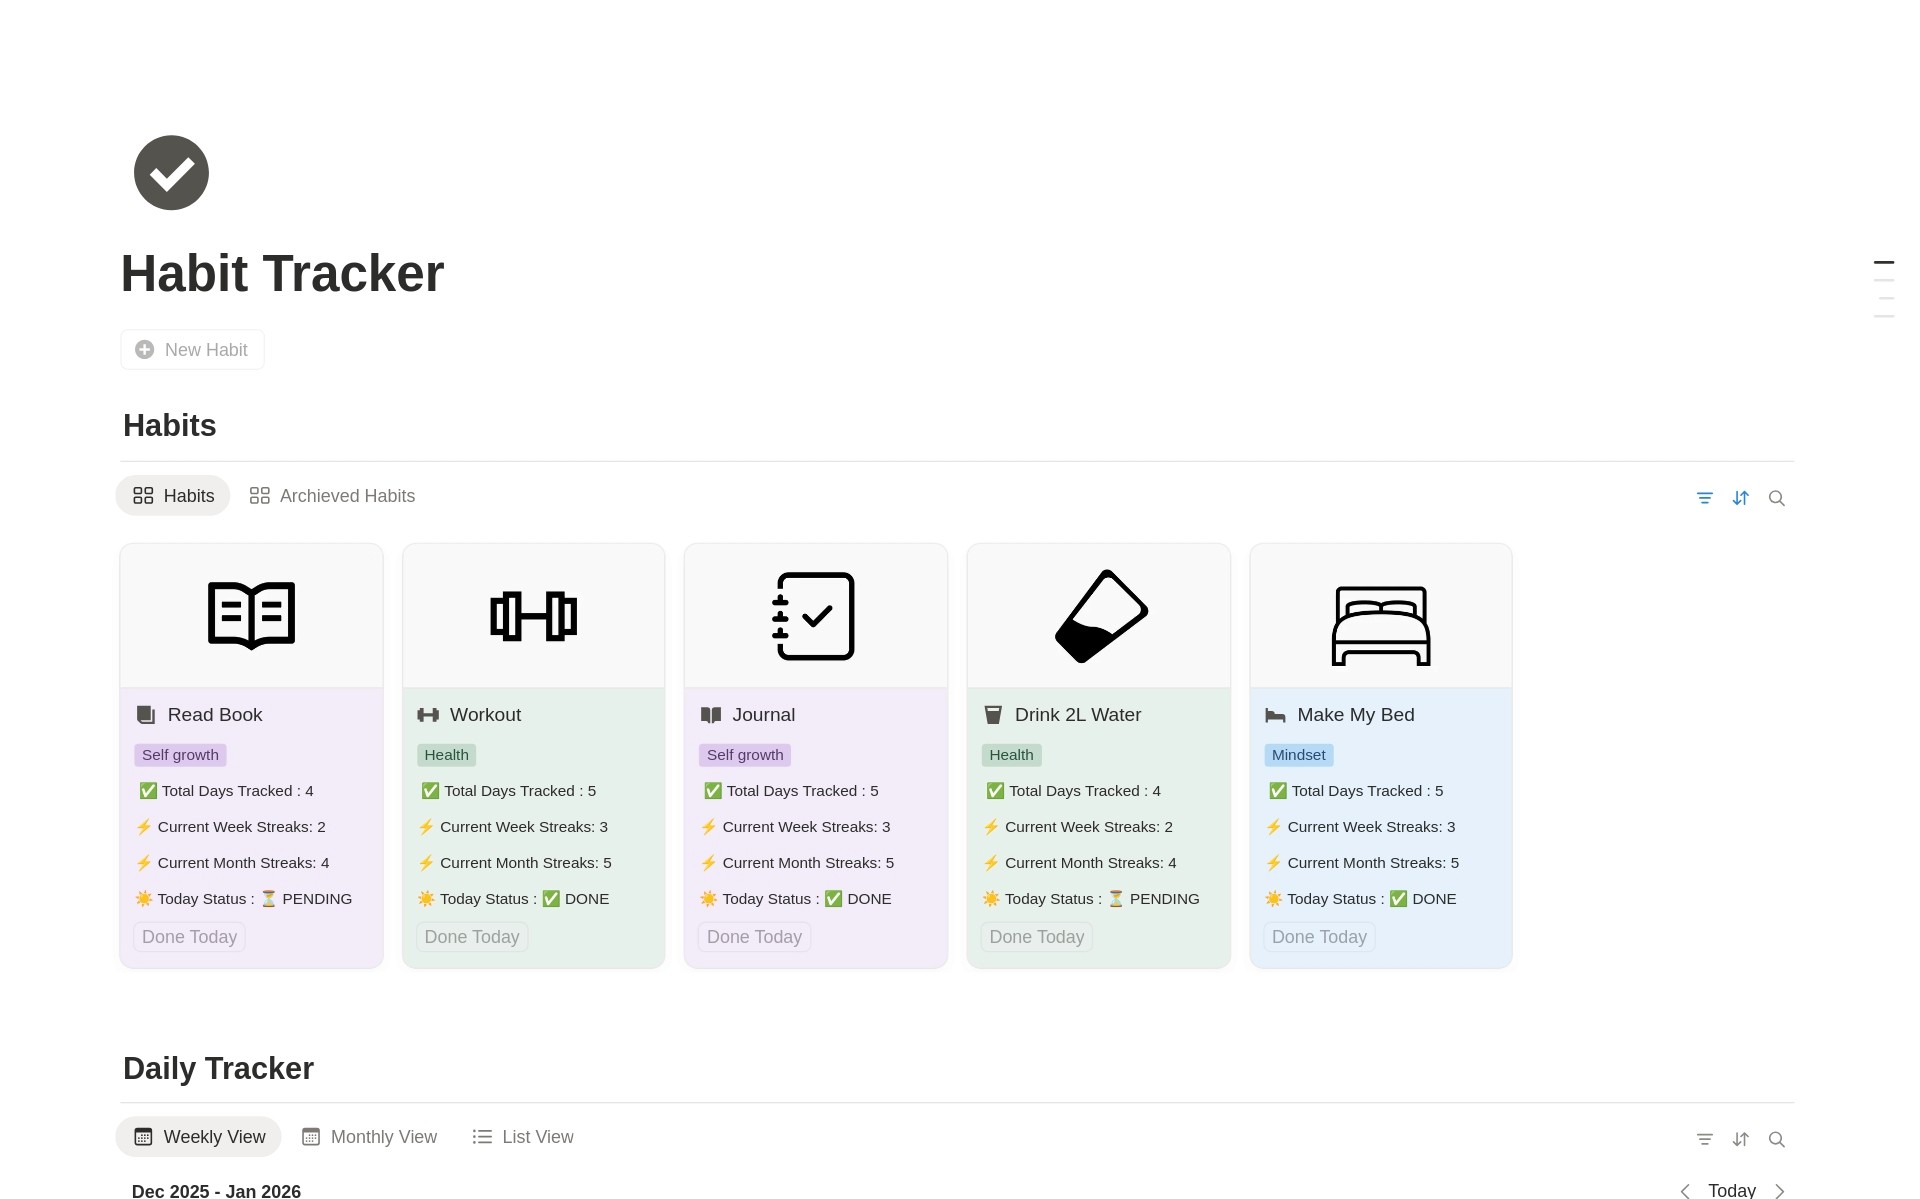Sort the Habits gallery
Image resolution: width=1920 pixels, height=1199 pixels.
pos(1741,497)
